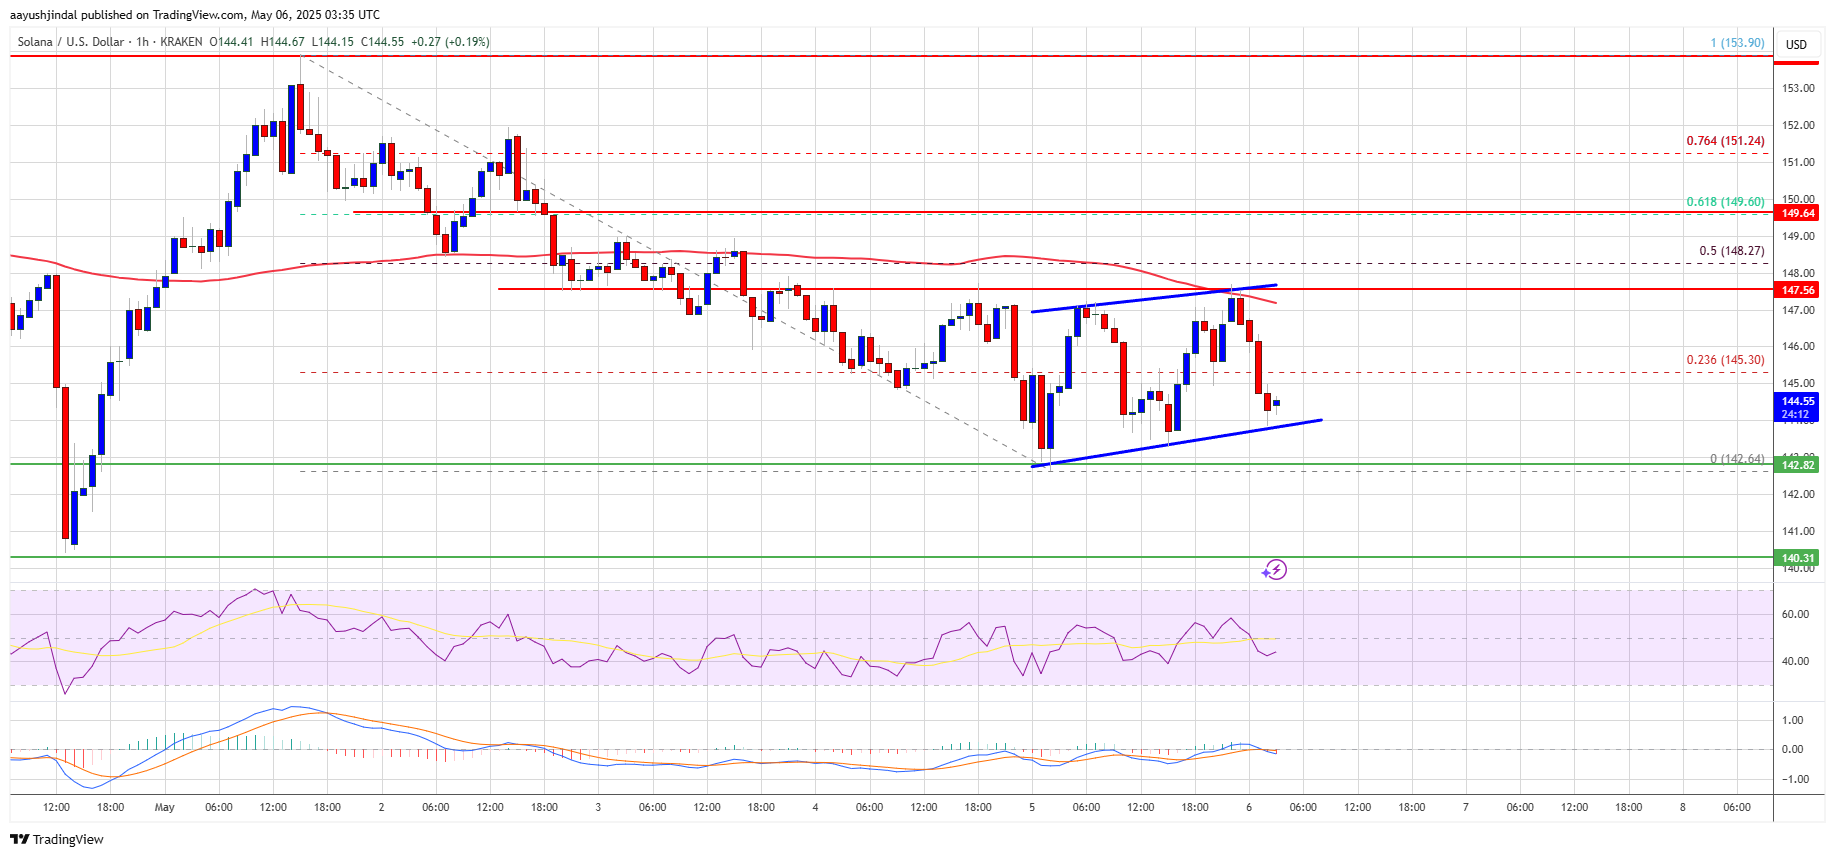1835x857 pixels.
Task: Click the KRAKEN exchange label
Action: click(x=181, y=42)
